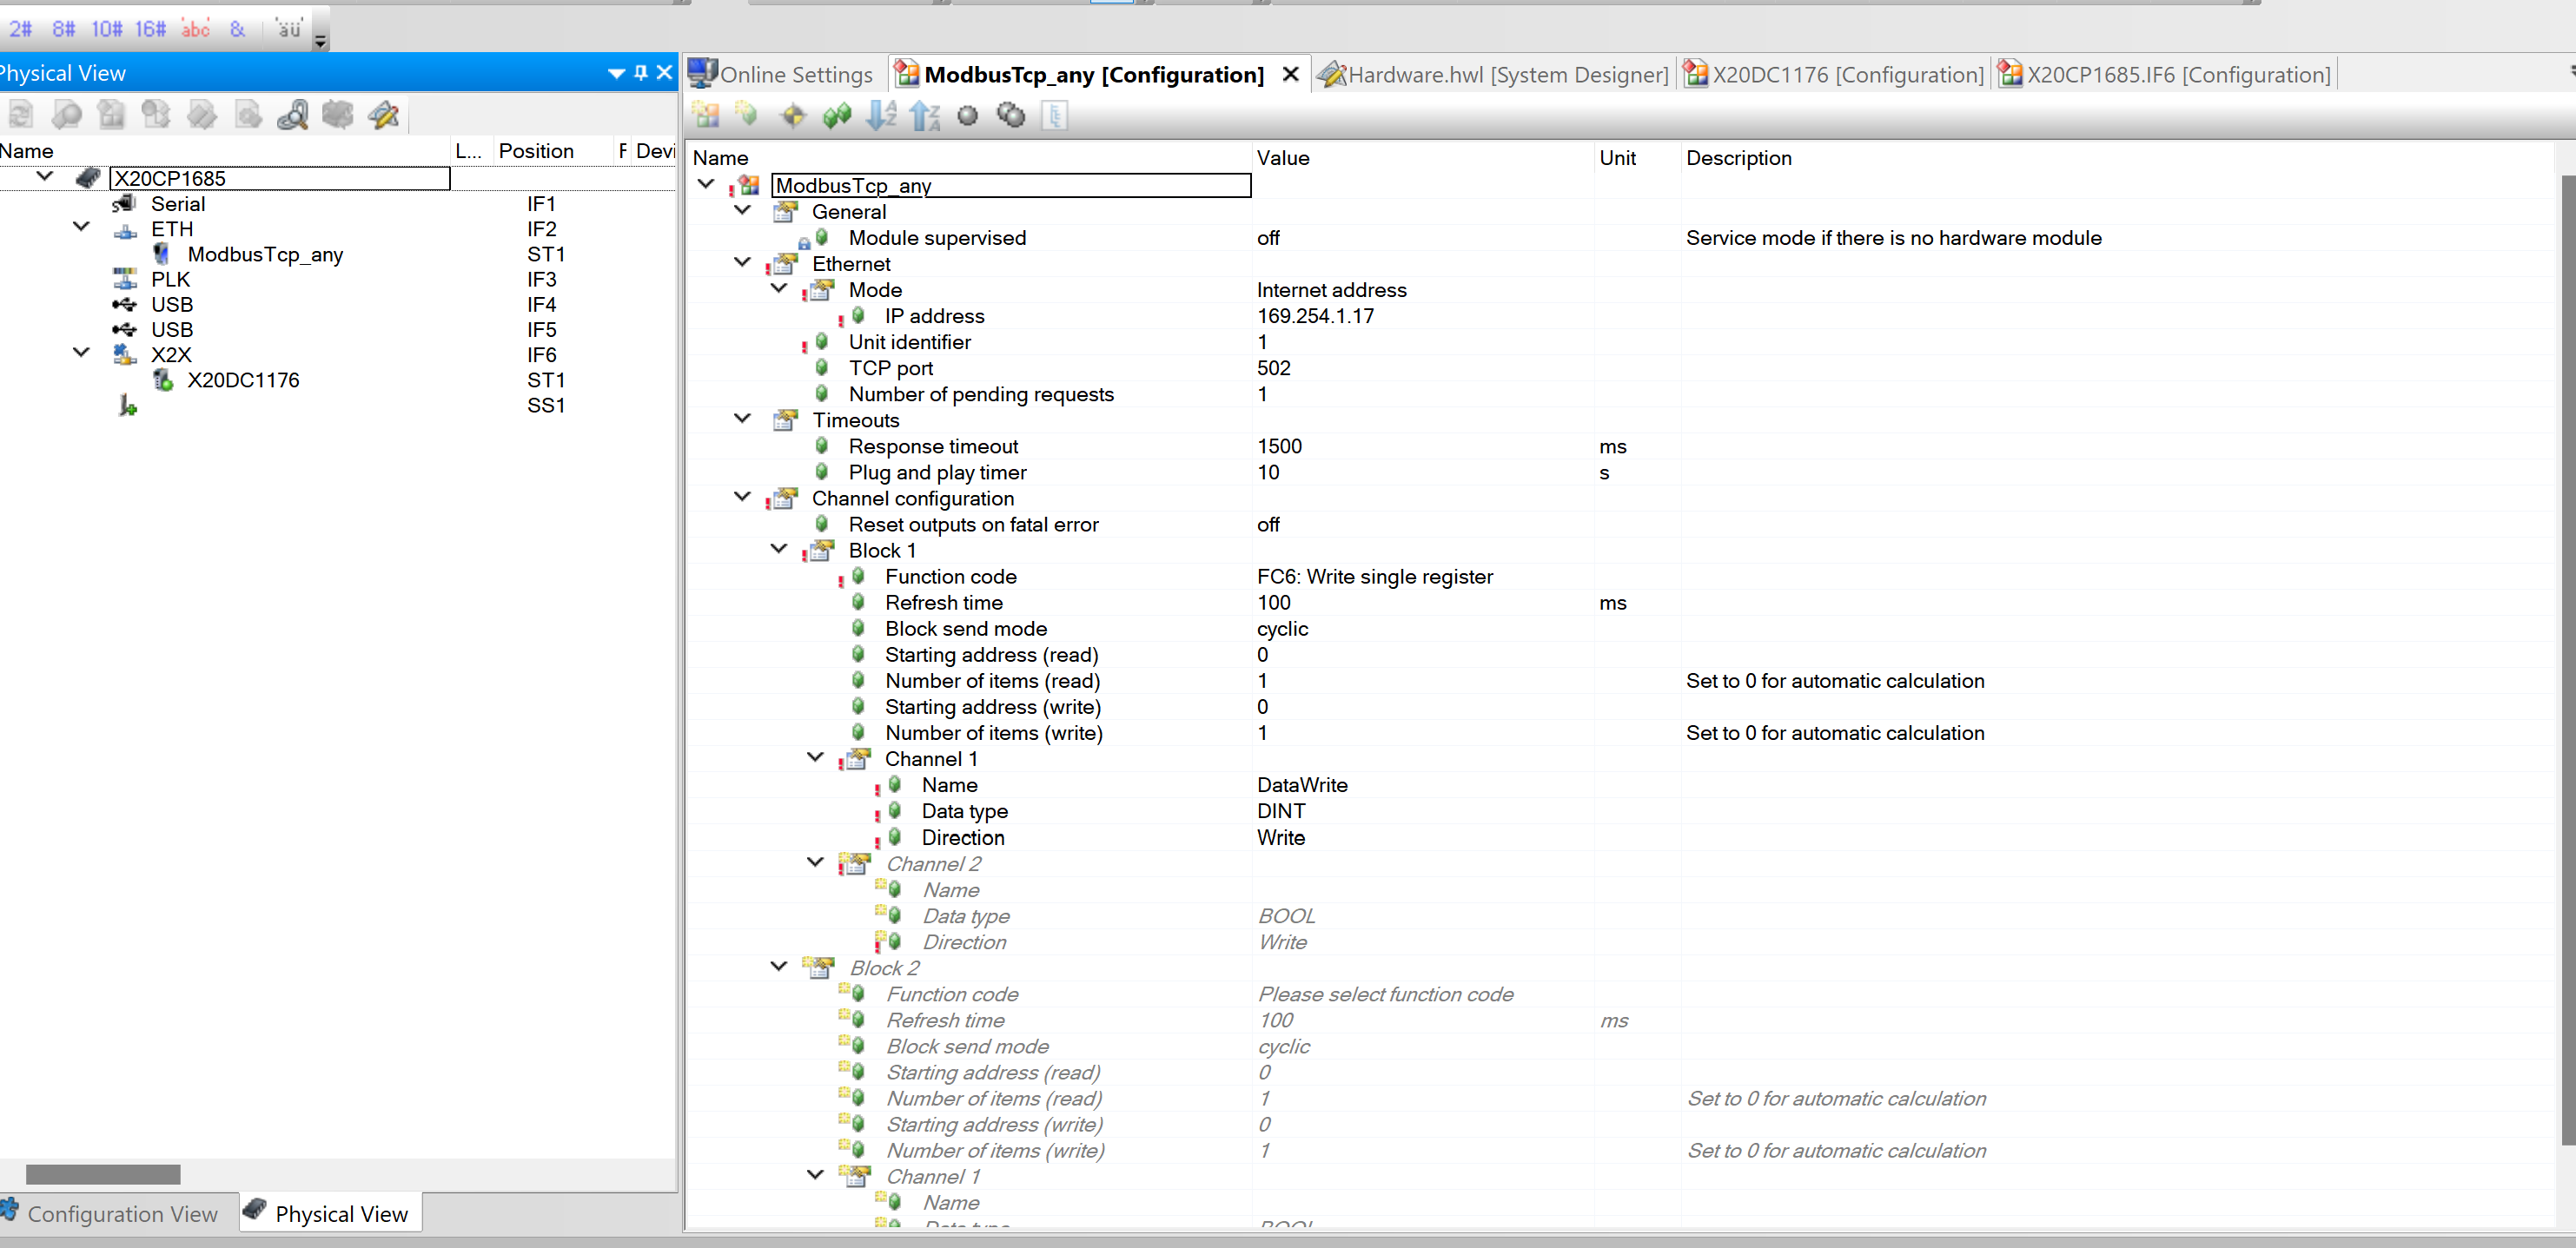2576x1248 pixels.
Task: Click the two green cubes toolbar icon
Action: pyautogui.click(x=837, y=115)
